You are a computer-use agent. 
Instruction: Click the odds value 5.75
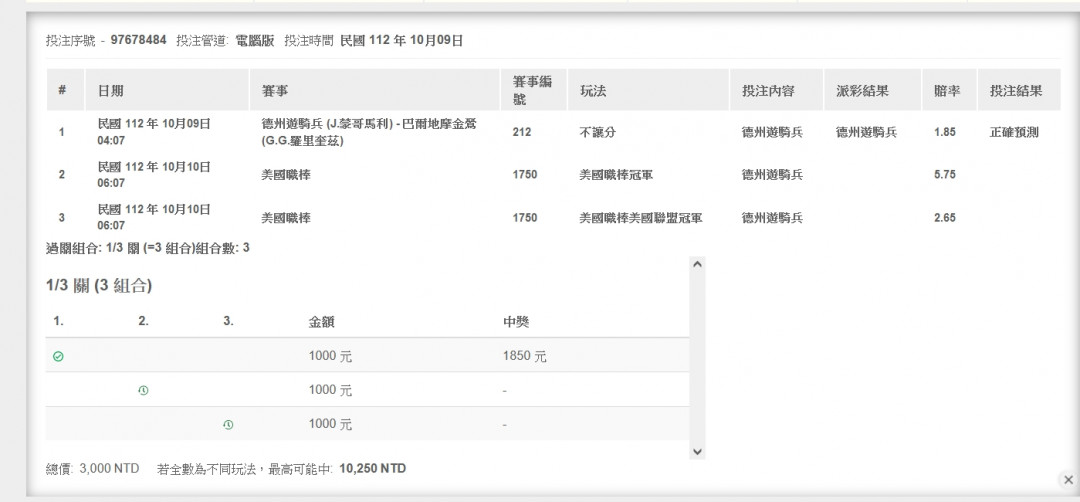pyautogui.click(x=945, y=175)
